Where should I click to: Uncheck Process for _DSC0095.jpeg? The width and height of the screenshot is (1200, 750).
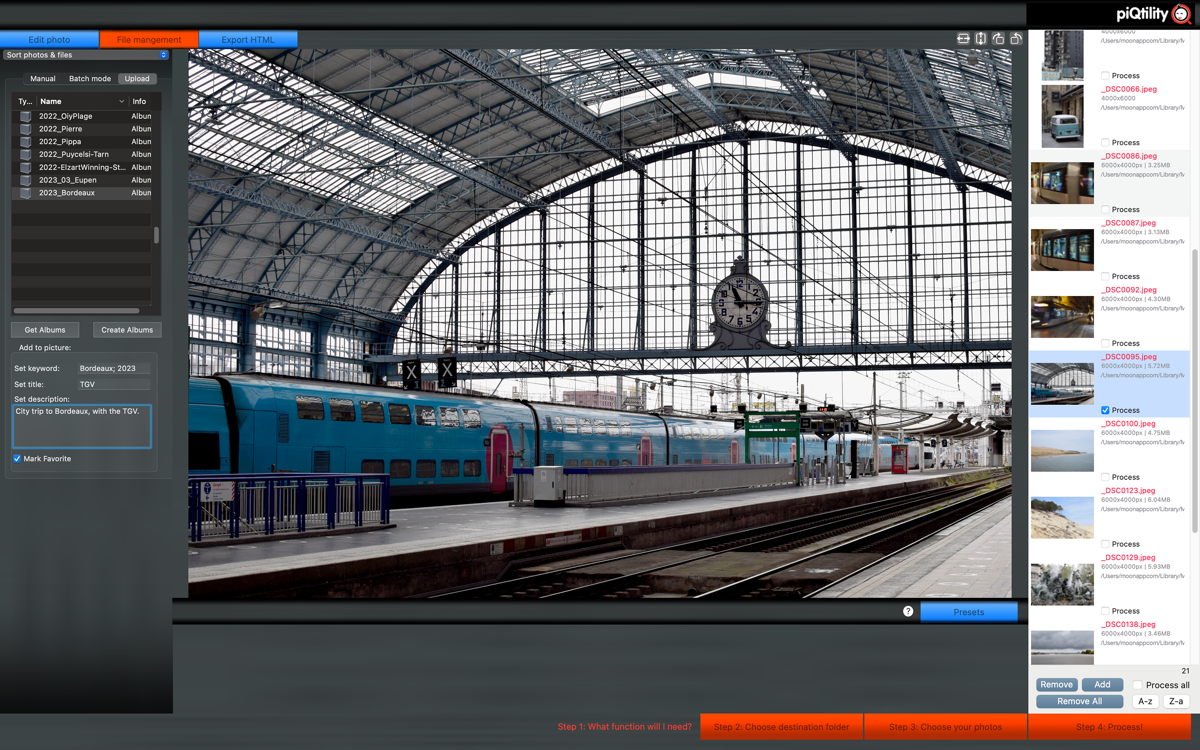coord(1105,410)
